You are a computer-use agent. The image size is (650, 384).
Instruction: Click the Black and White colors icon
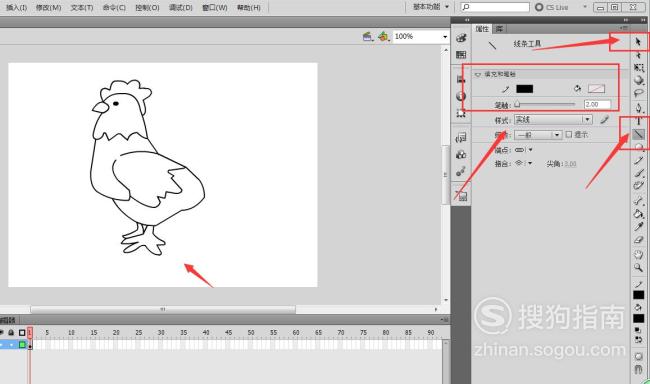[638, 331]
